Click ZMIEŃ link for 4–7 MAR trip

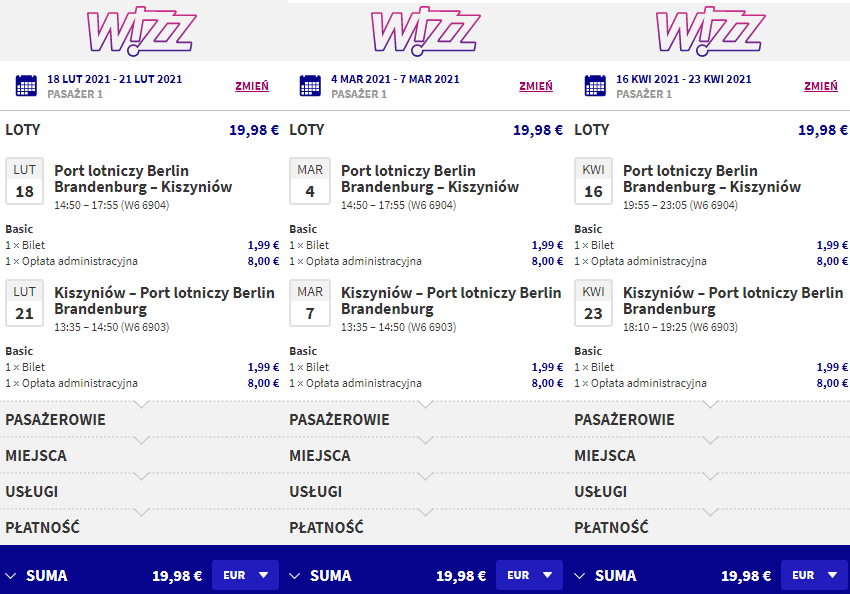click(536, 86)
